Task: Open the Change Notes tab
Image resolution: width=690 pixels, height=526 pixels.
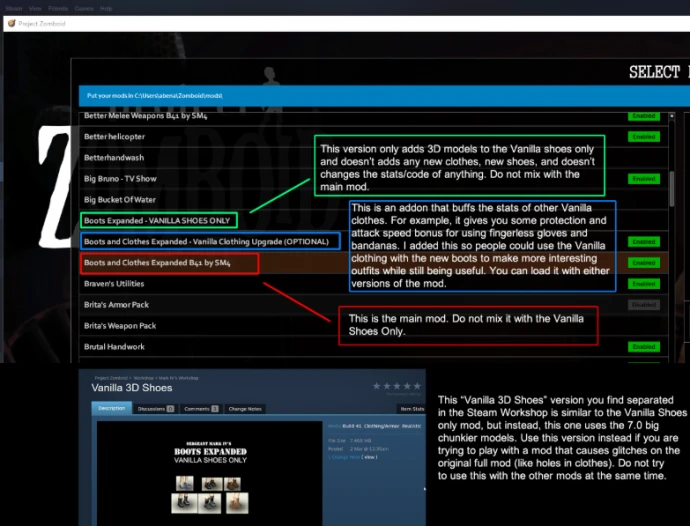Action: click(246, 409)
